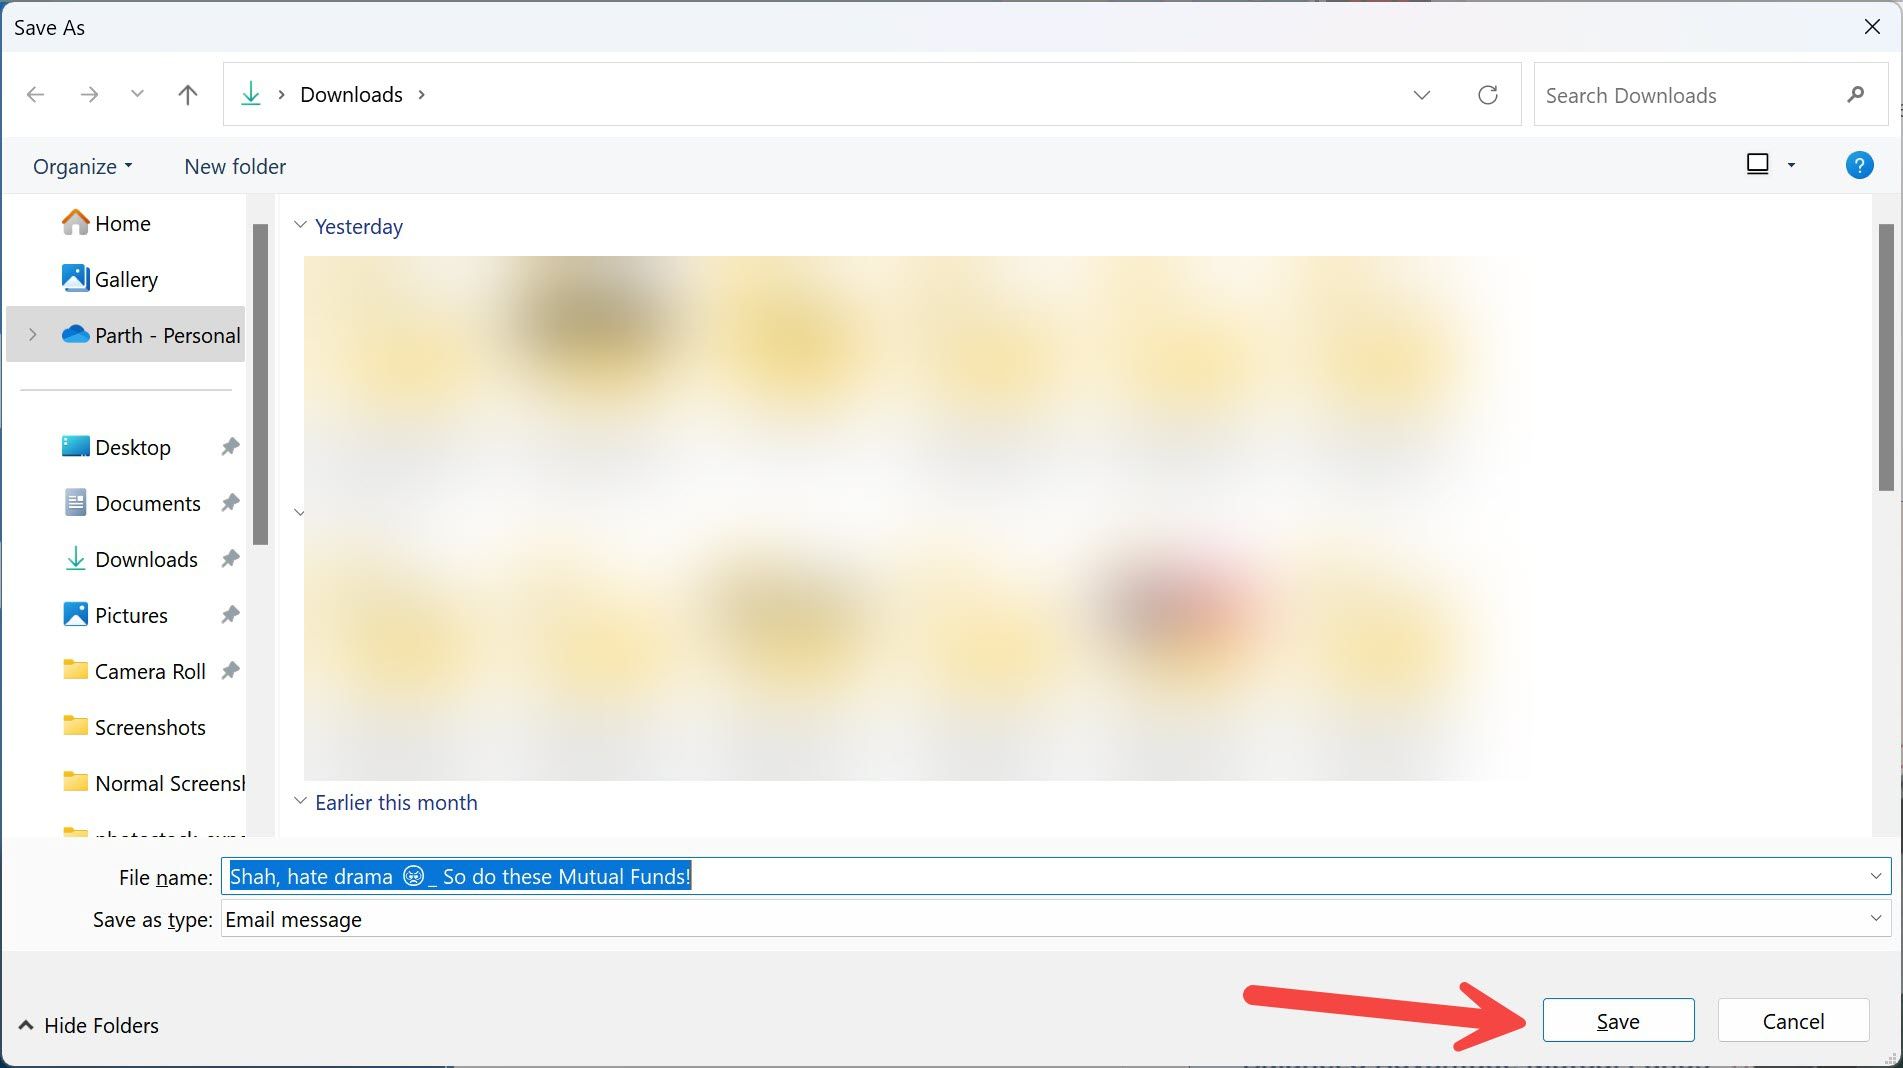The width and height of the screenshot is (1903, 1068).
Task: Click Downloads in the address breadcrumb
Action: pyautogui.click(x=351, y=94)
